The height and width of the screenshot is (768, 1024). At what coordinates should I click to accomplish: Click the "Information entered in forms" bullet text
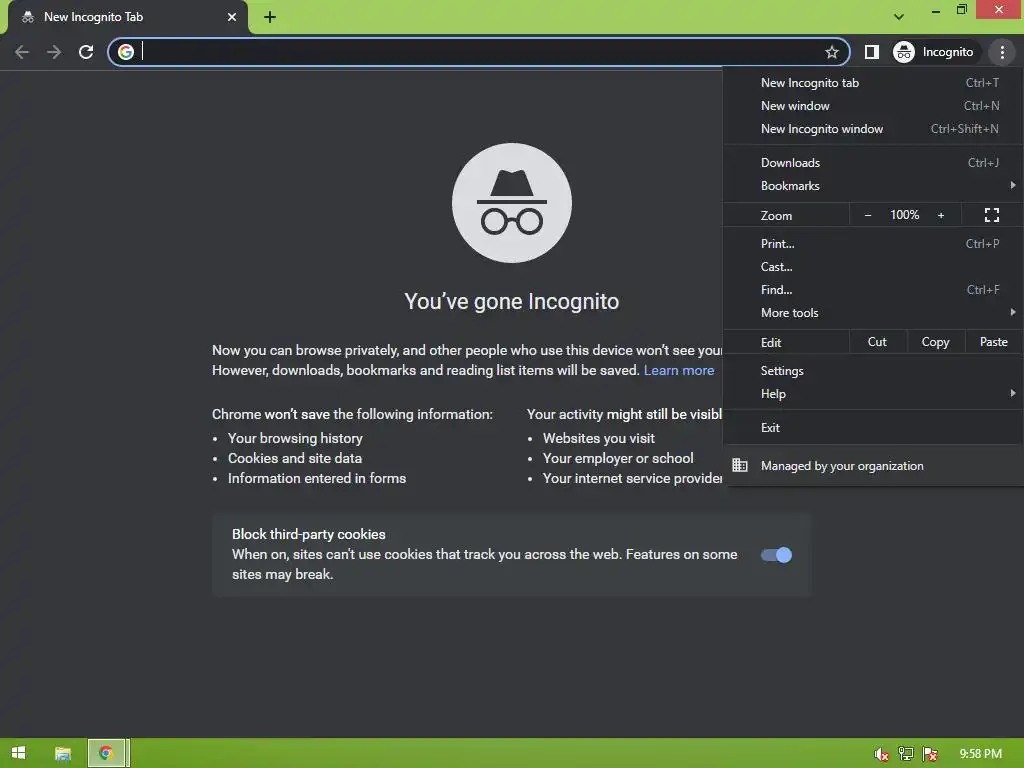pyautogui.click(x=317, y=479)
